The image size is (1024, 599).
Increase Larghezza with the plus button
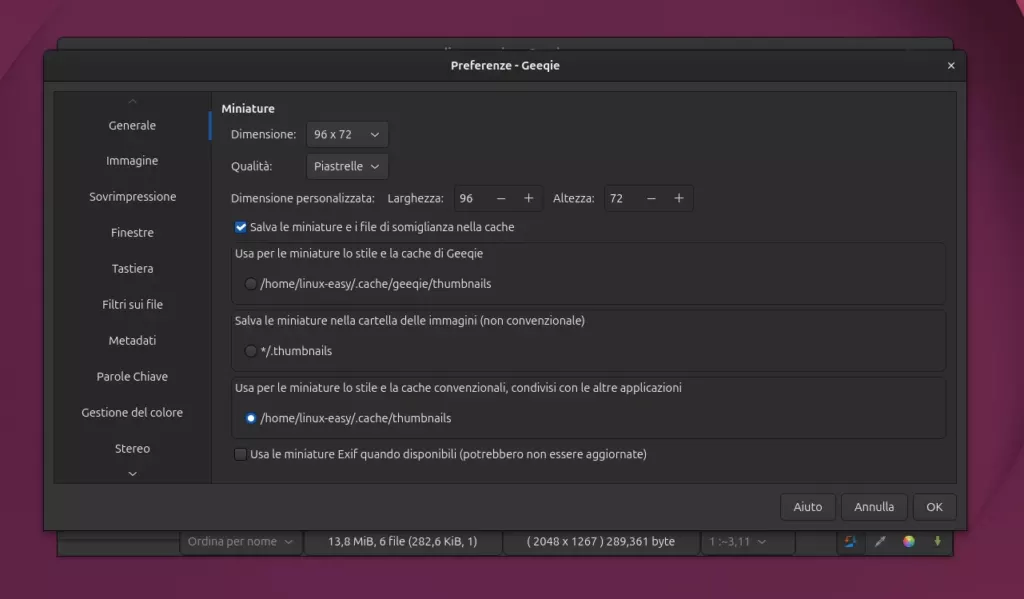[528, 199]
